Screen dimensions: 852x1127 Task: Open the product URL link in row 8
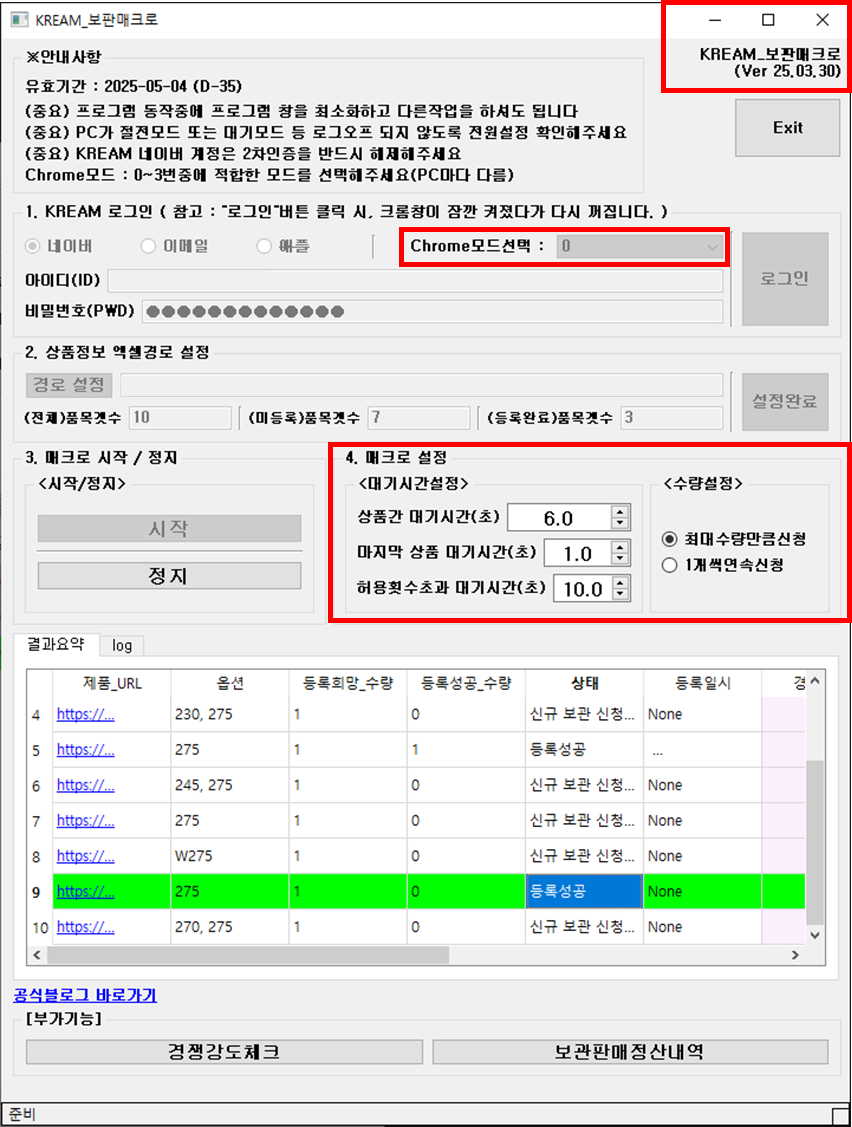click(x=86, y=856)
